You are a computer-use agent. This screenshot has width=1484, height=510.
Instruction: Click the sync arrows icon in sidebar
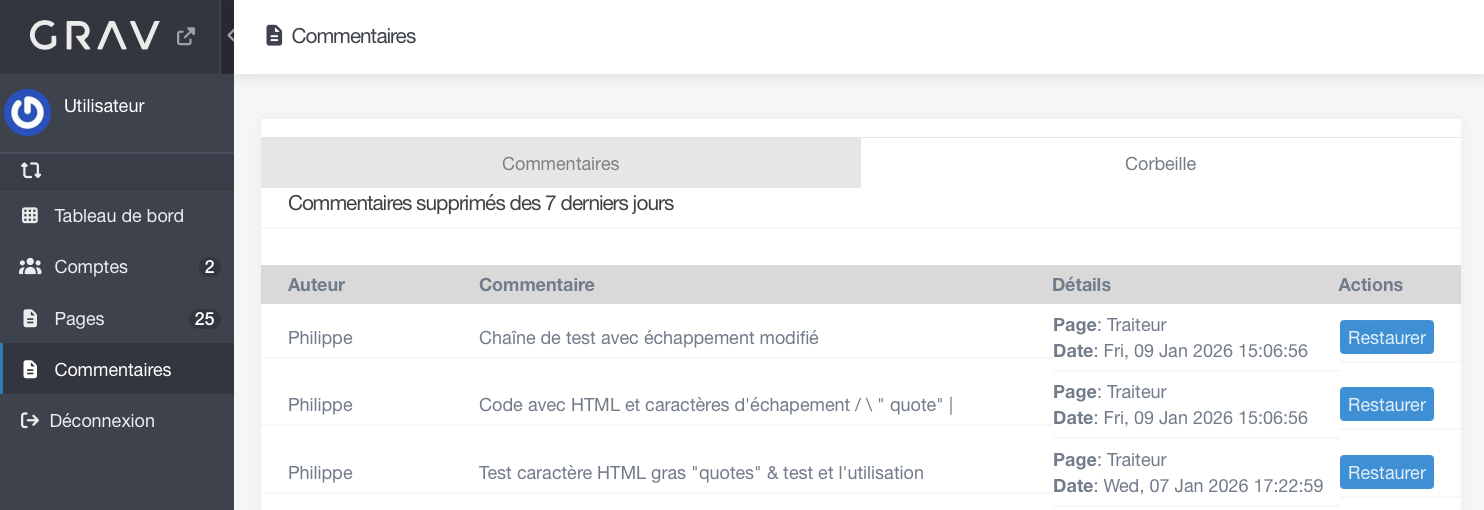coord(30,171)
